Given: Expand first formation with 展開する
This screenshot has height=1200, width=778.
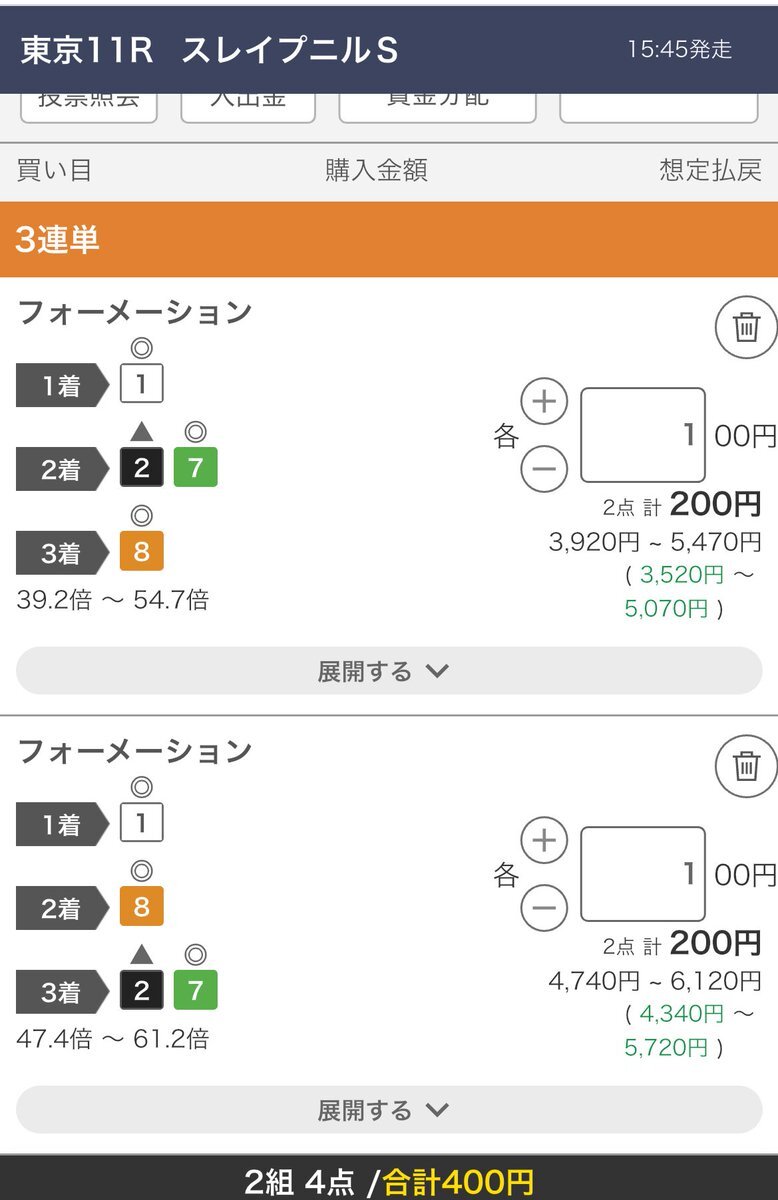Looking at the screenshot, I should coord(389,671).
